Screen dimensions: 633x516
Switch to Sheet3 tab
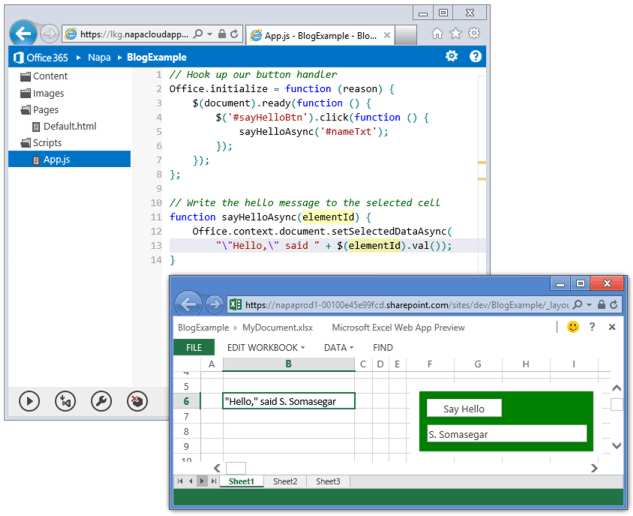tap(328, 481)
